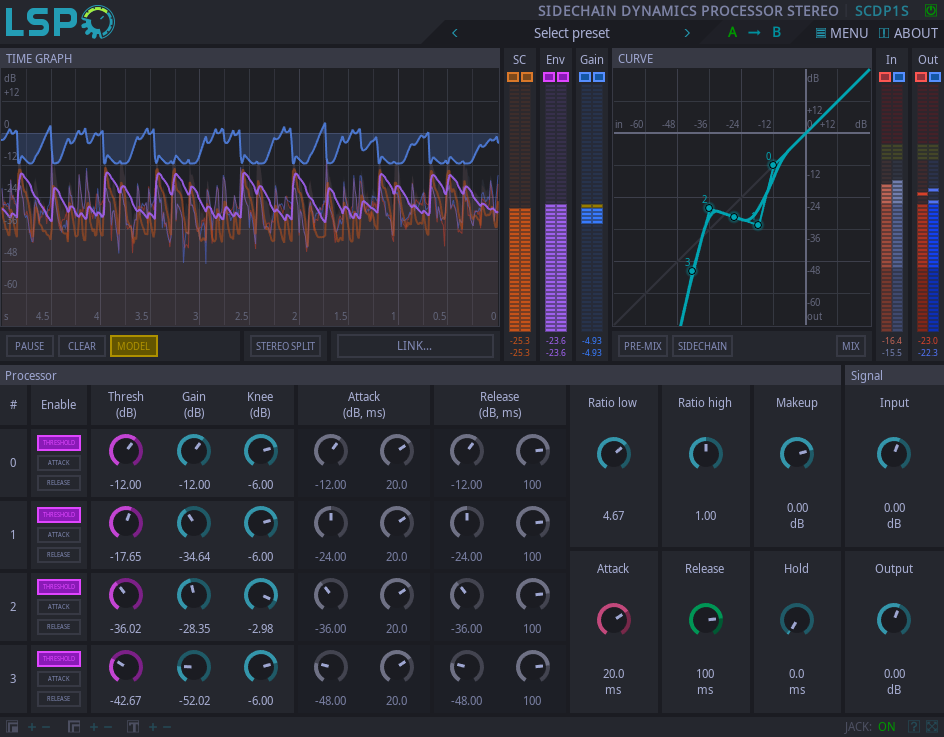Go to next preset with right arrow
Image resolution: width=944 pixels, height=737 pixels.
click(x=687, y=33)
